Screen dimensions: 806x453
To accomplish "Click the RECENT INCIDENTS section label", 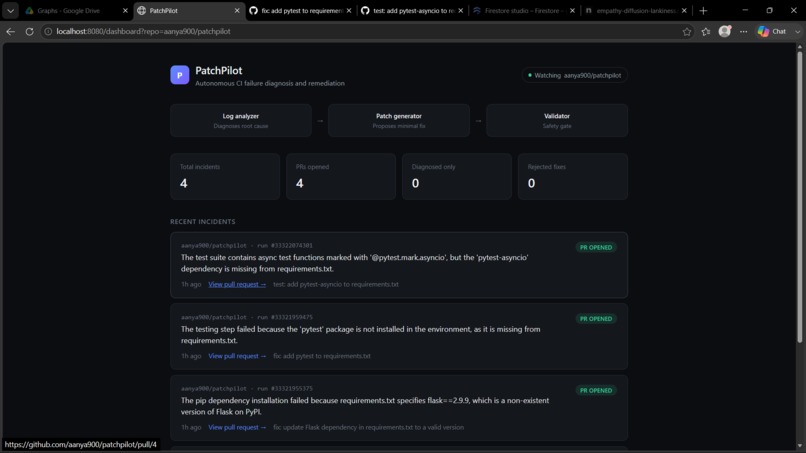I will [203, 222].
